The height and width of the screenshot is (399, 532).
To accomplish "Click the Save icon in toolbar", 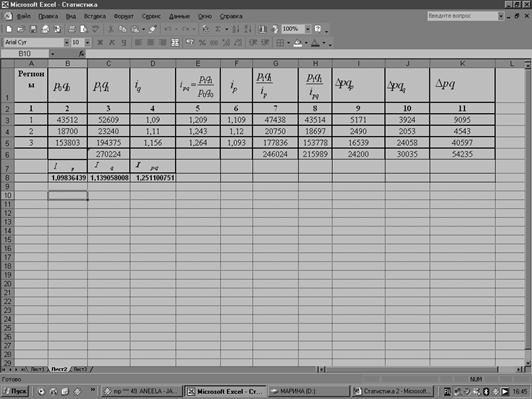I will click(33, 29).
